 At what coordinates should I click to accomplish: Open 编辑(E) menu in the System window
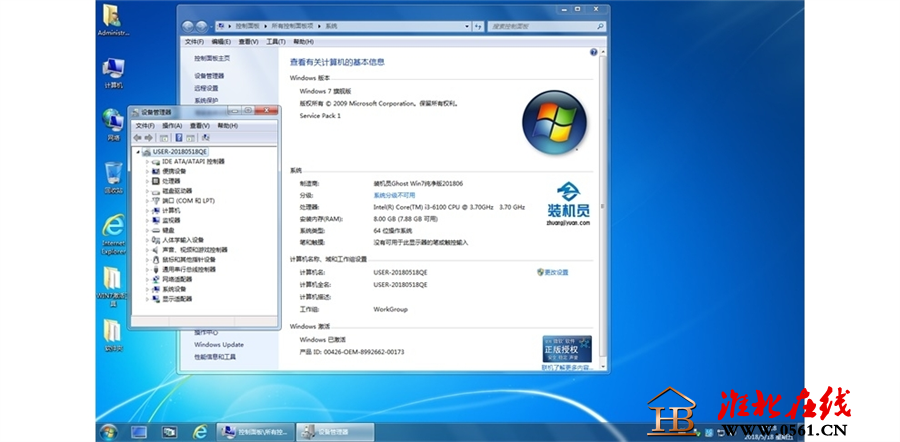(221, 42)
